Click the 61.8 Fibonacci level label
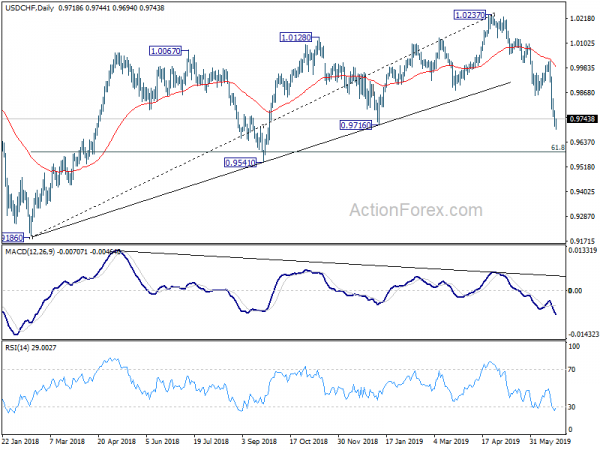This screenshot has height=450, width=600. point(558,147)
